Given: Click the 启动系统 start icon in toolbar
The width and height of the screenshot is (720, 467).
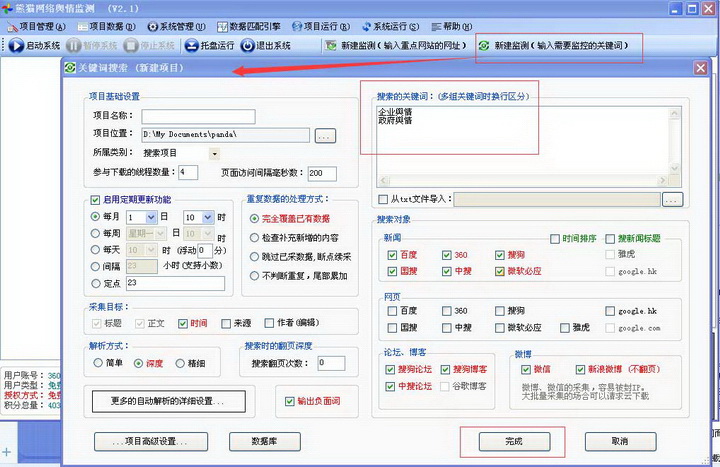Looking at the screenshot, I should (16, 46).
